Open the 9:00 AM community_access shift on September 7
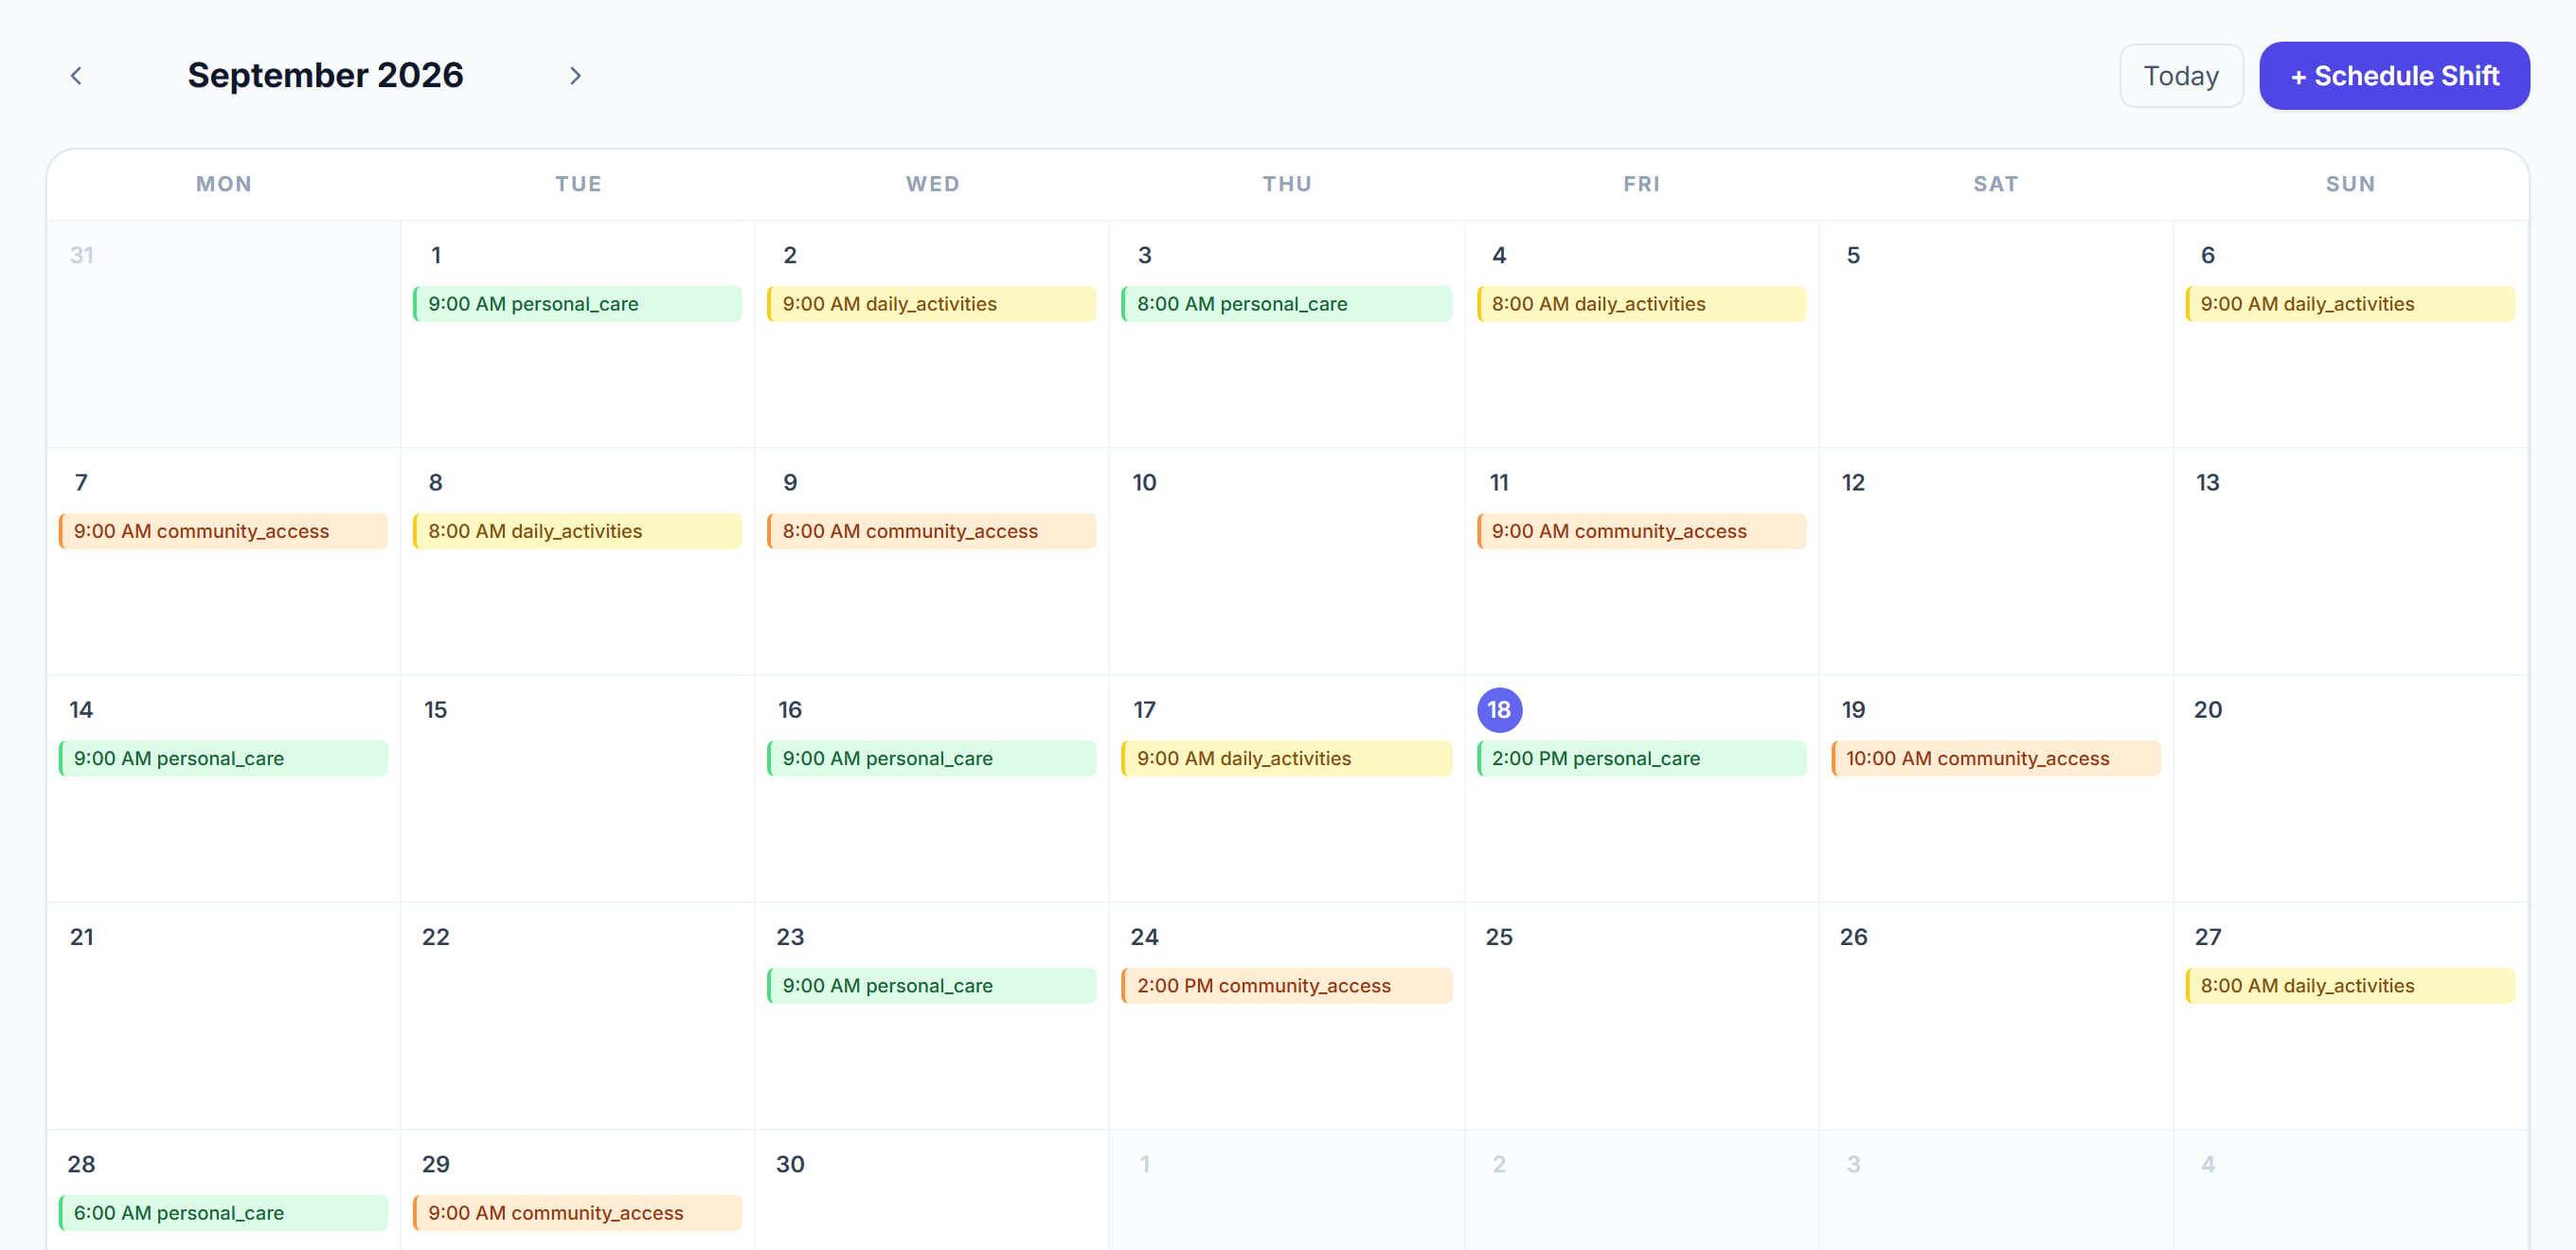Screen dimensions: 2576x1250 223,531
